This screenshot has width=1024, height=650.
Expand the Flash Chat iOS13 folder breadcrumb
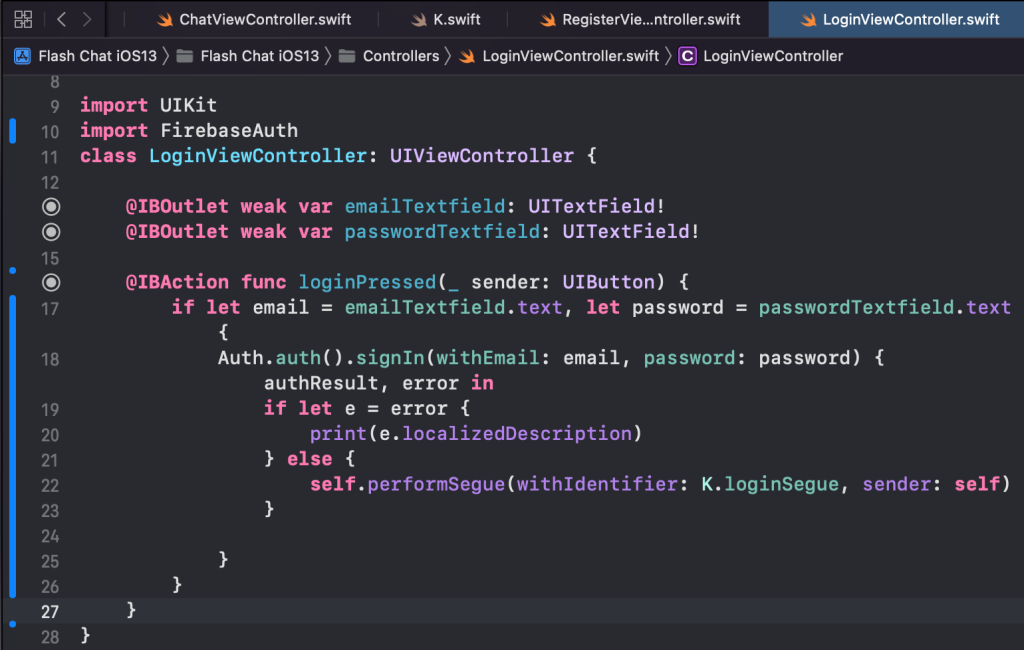click(259, 56)
